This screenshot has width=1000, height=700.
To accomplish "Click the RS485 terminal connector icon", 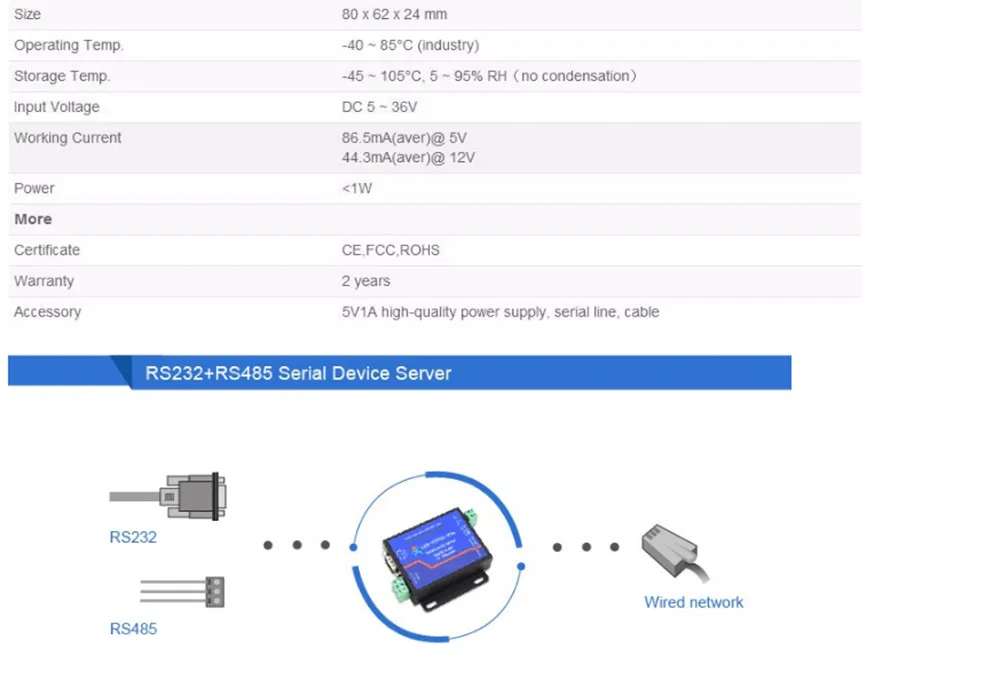I will point(182,592).
